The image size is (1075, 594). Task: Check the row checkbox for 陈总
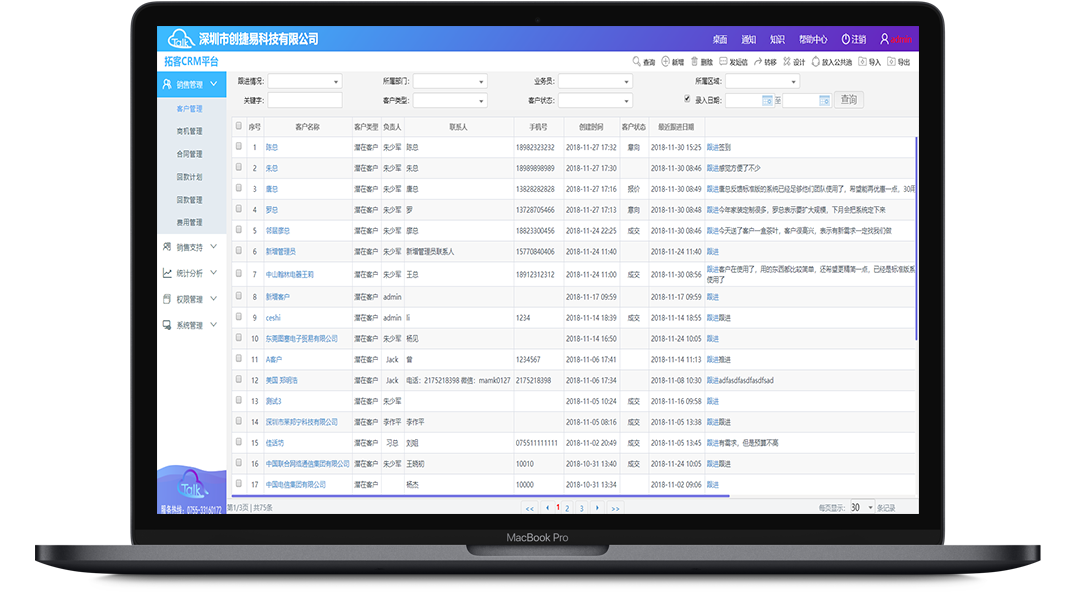click(238, 146)
